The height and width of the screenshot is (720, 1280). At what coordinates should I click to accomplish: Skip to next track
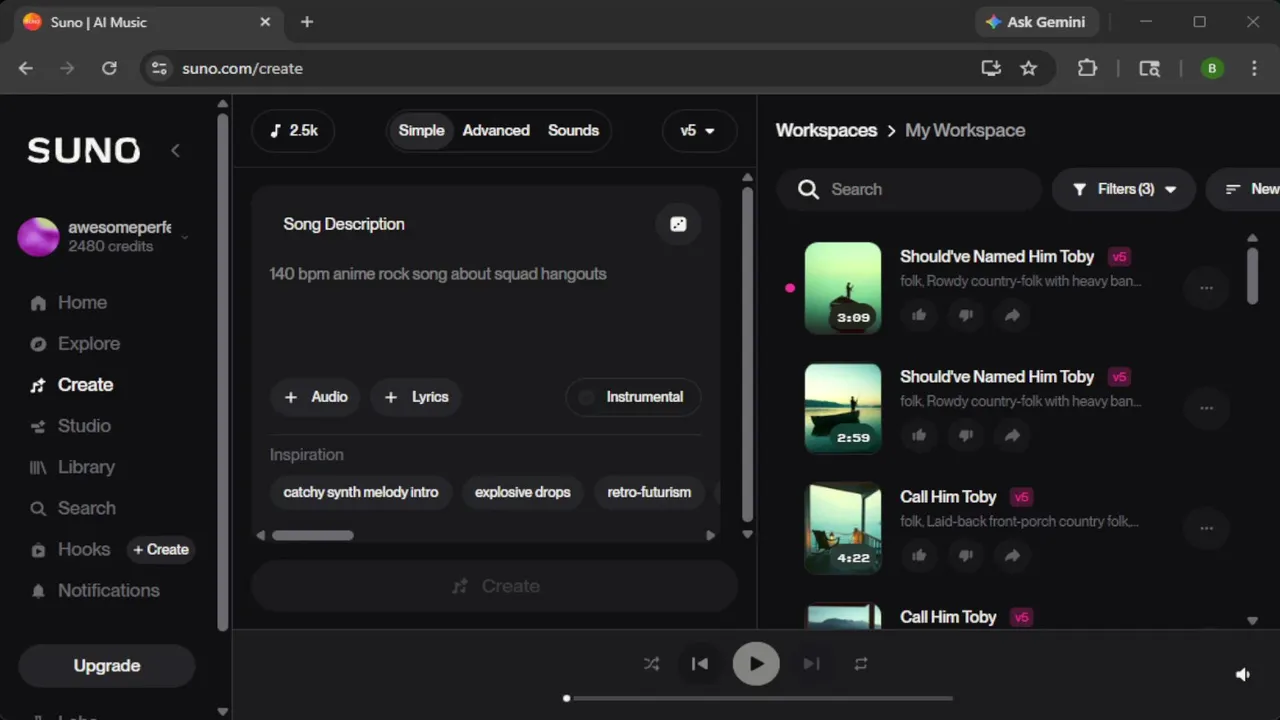(811, 663)
